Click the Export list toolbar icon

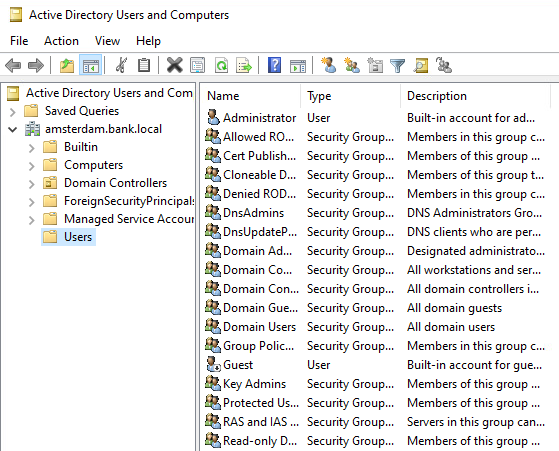pos(244,66)
